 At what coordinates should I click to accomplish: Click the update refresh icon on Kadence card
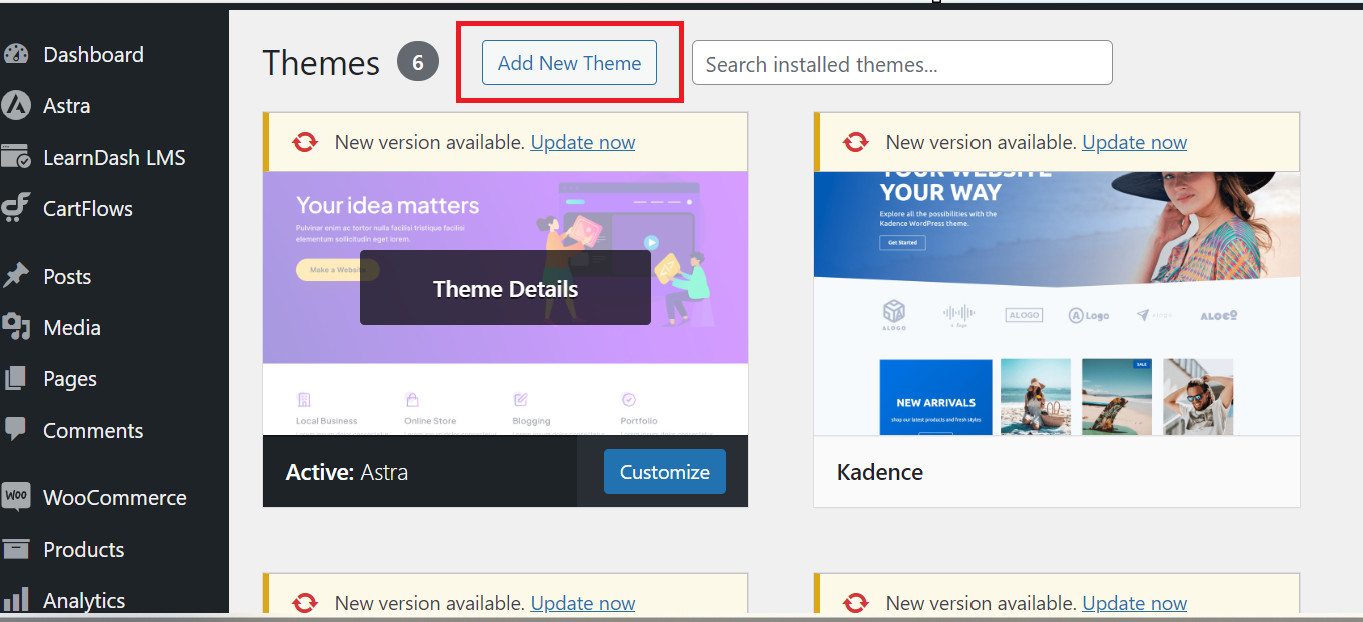point(856,142)
